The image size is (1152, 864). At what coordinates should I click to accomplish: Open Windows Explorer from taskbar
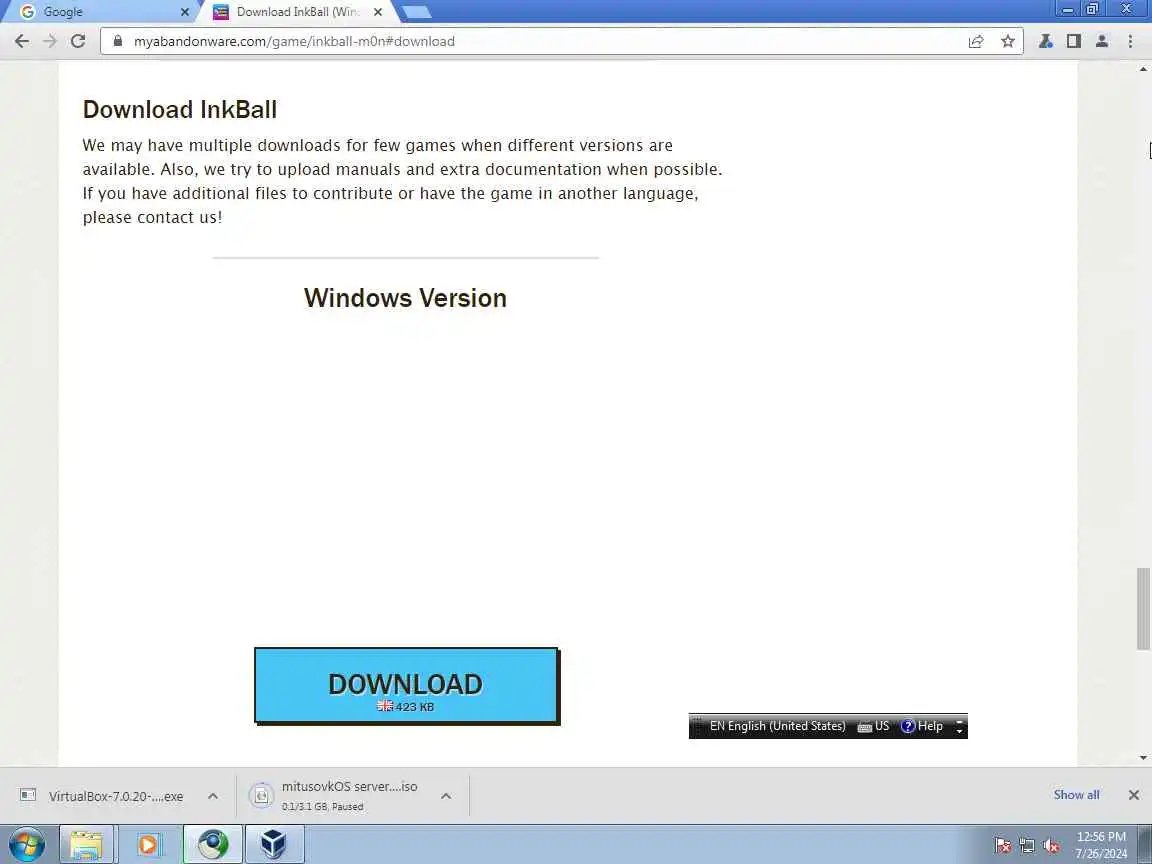point(86,845)
